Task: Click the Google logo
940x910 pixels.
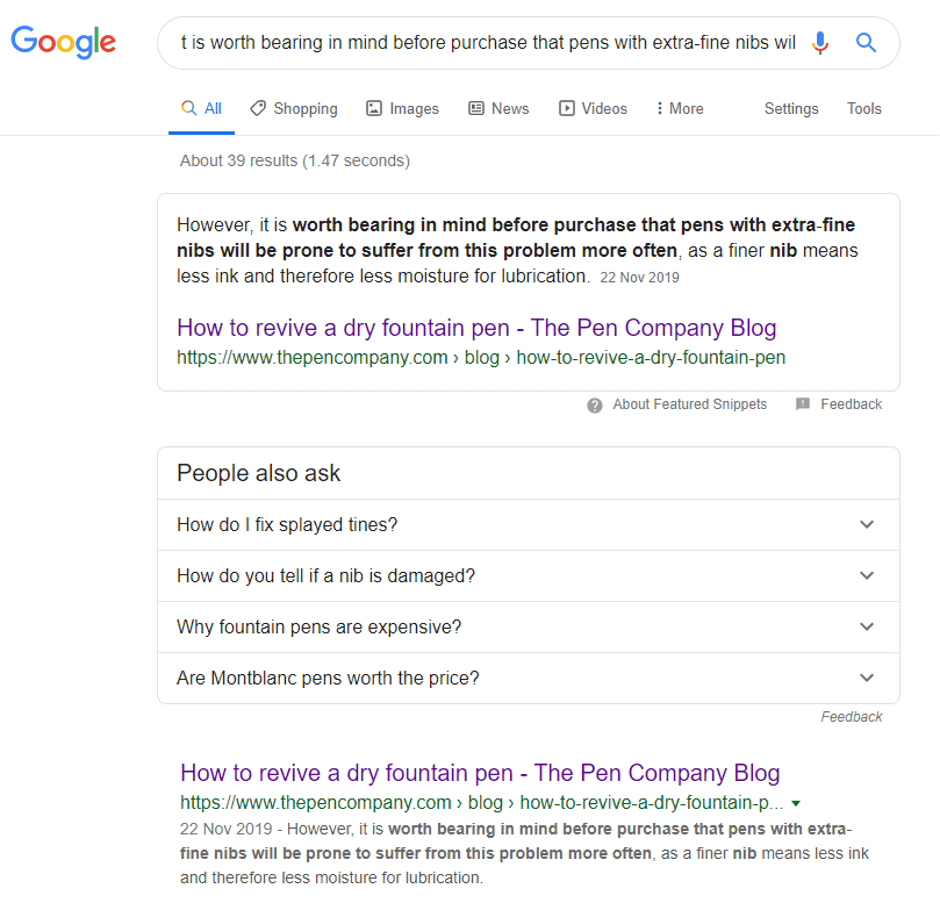Action: tap(64, 42)
